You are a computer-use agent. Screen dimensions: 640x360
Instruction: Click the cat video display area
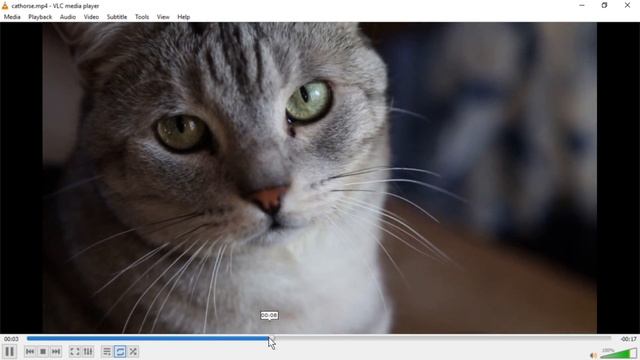click(x=320, y=178)
